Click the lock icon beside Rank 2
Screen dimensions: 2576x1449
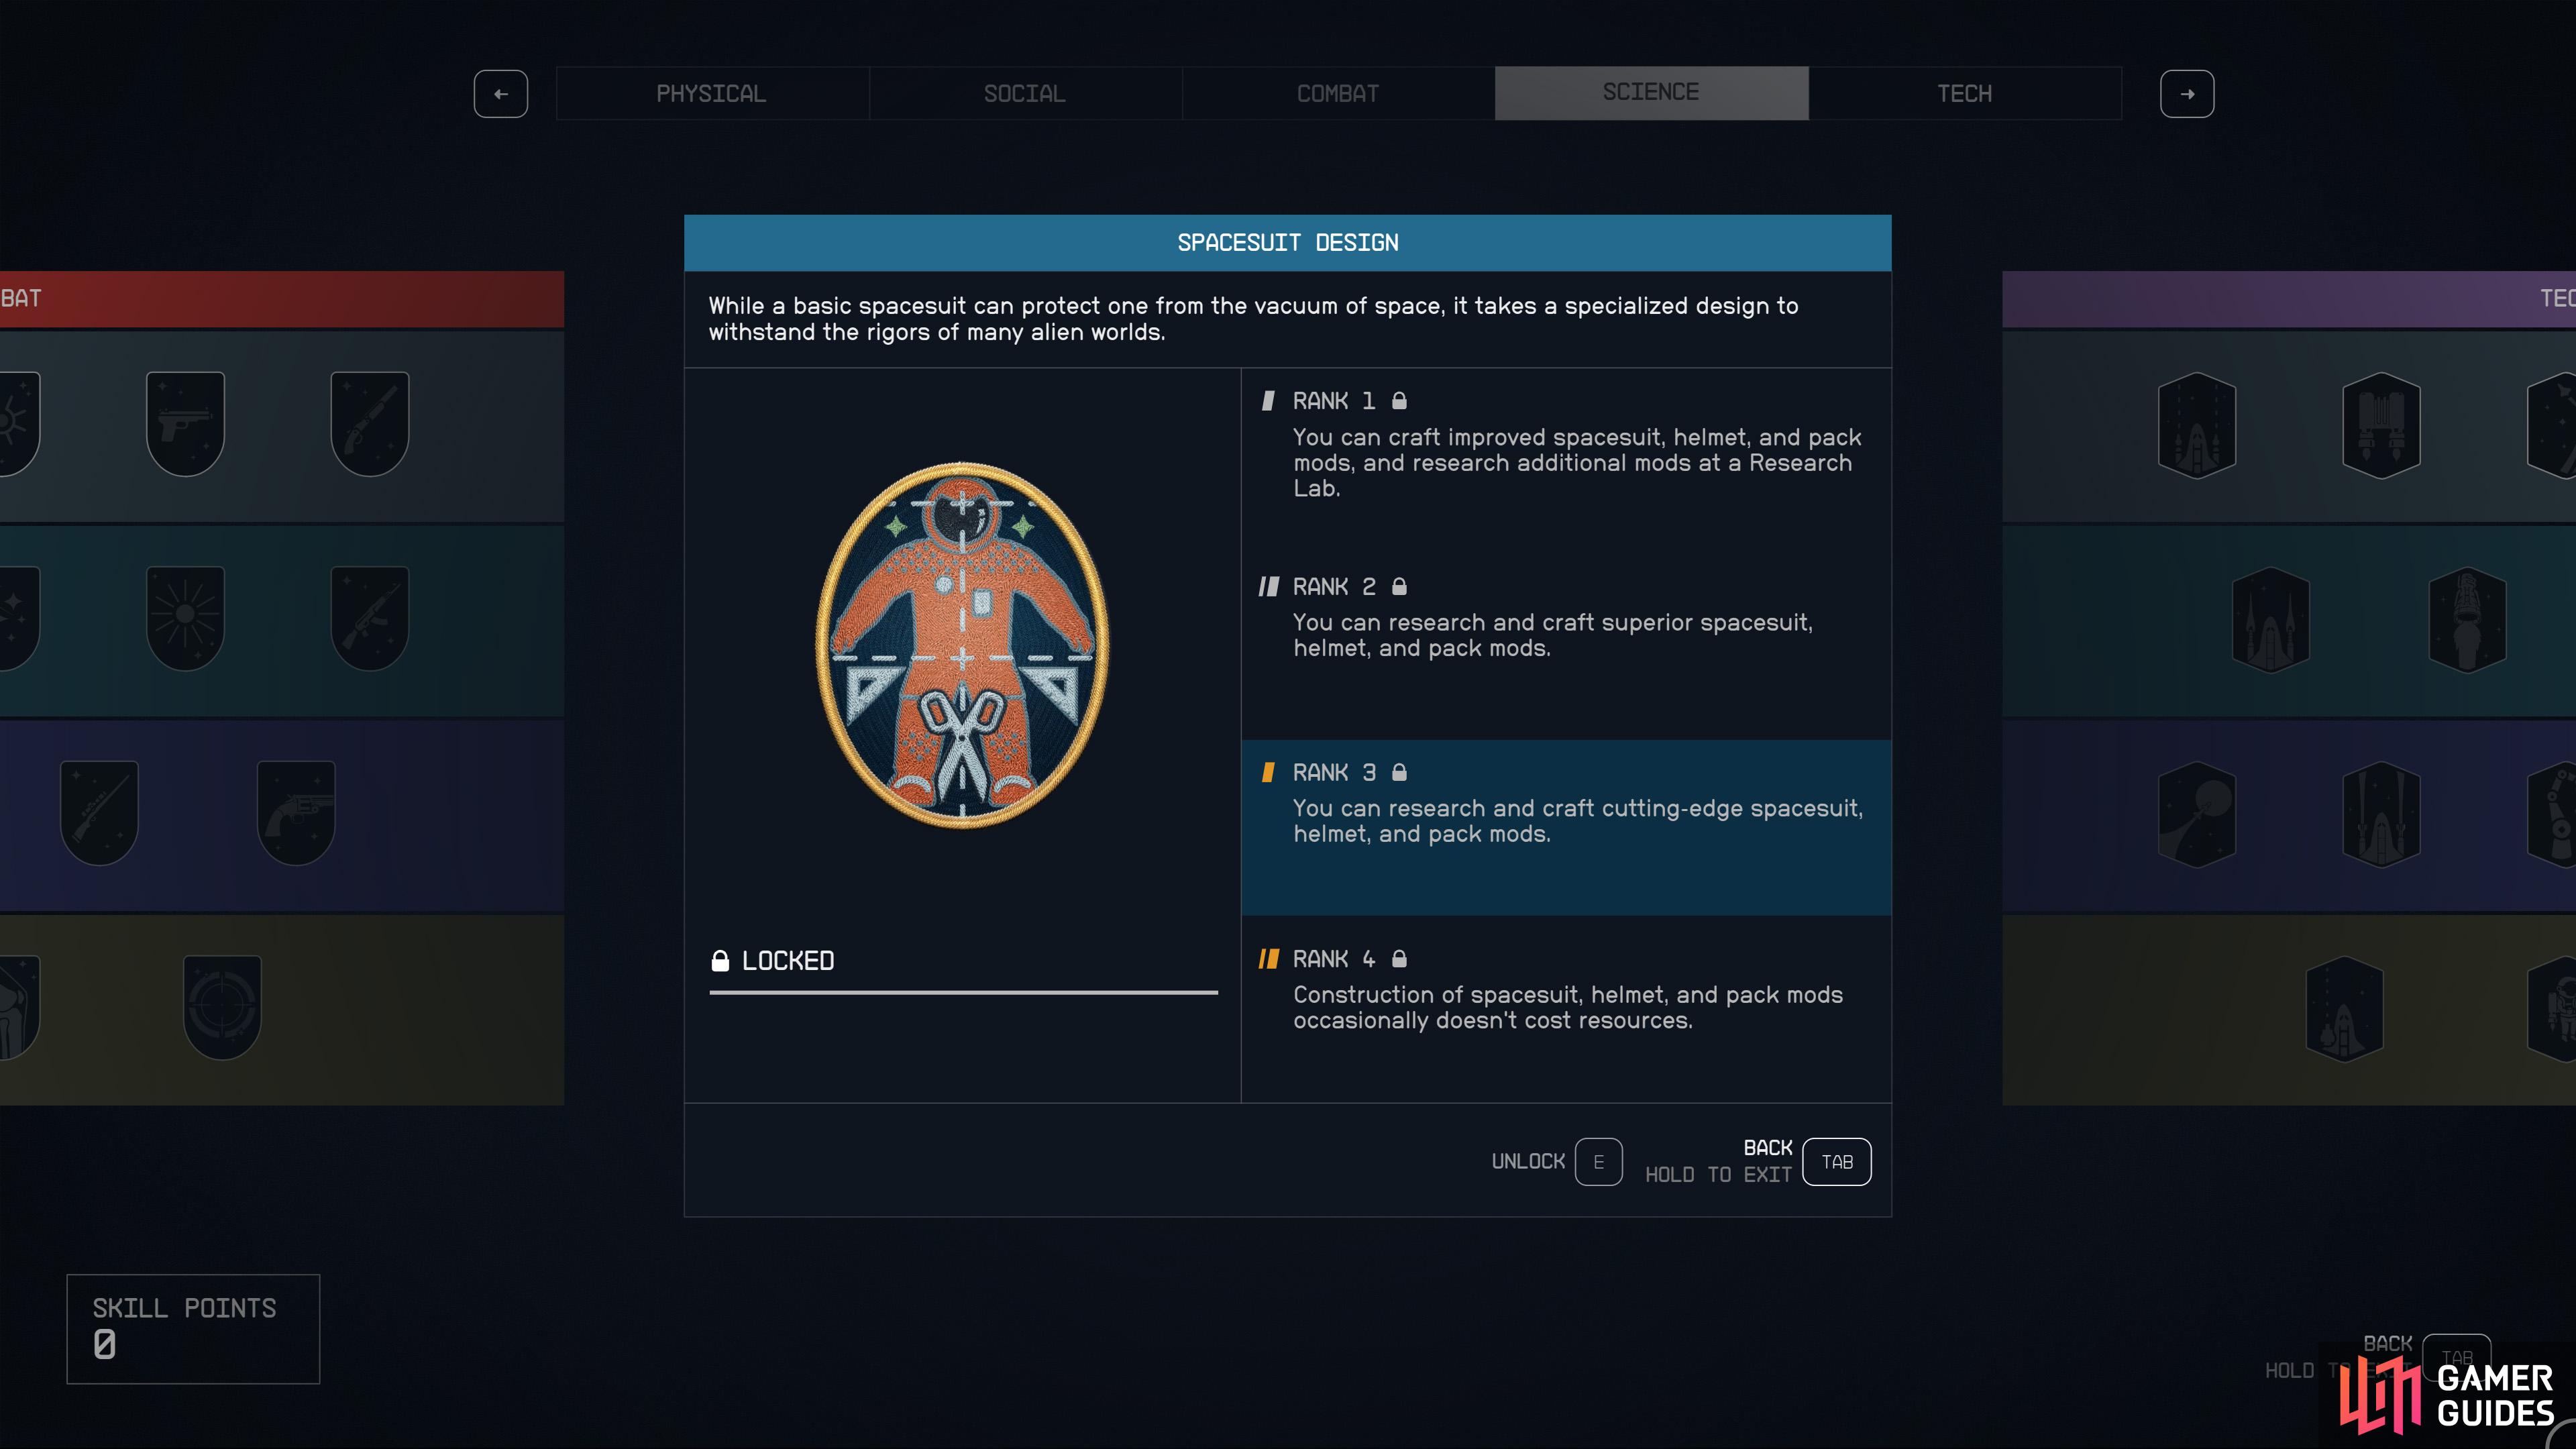pos(1399,587)
